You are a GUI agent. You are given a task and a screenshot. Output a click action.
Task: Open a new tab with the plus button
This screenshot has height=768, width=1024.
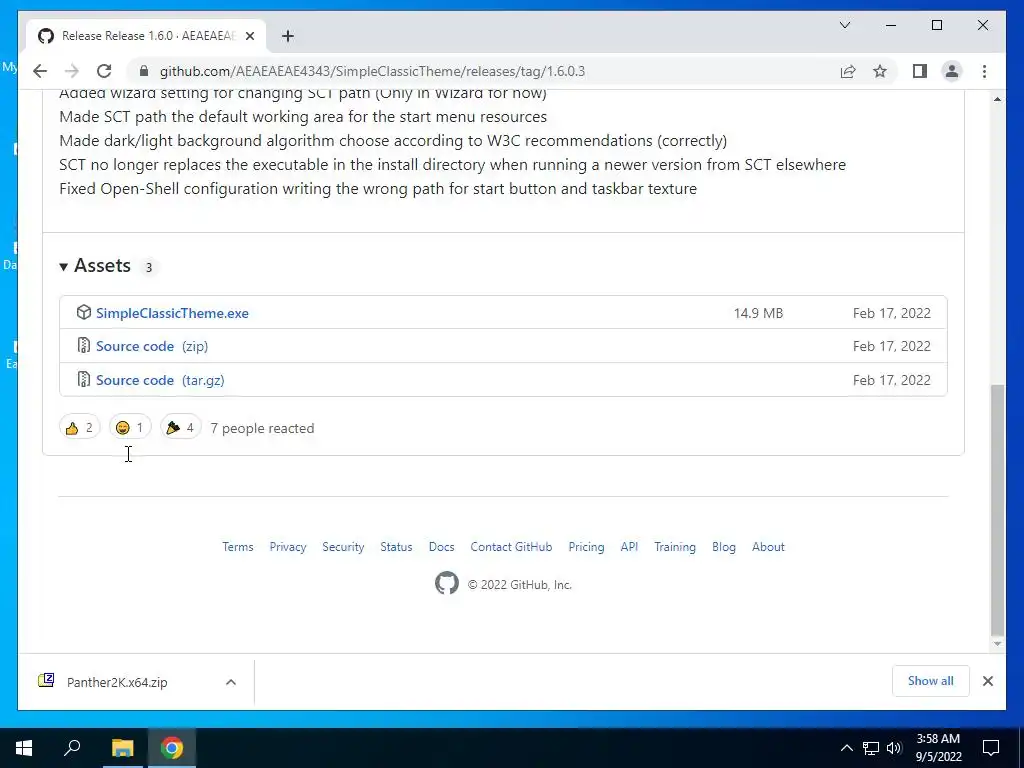(x=287, y=36)
